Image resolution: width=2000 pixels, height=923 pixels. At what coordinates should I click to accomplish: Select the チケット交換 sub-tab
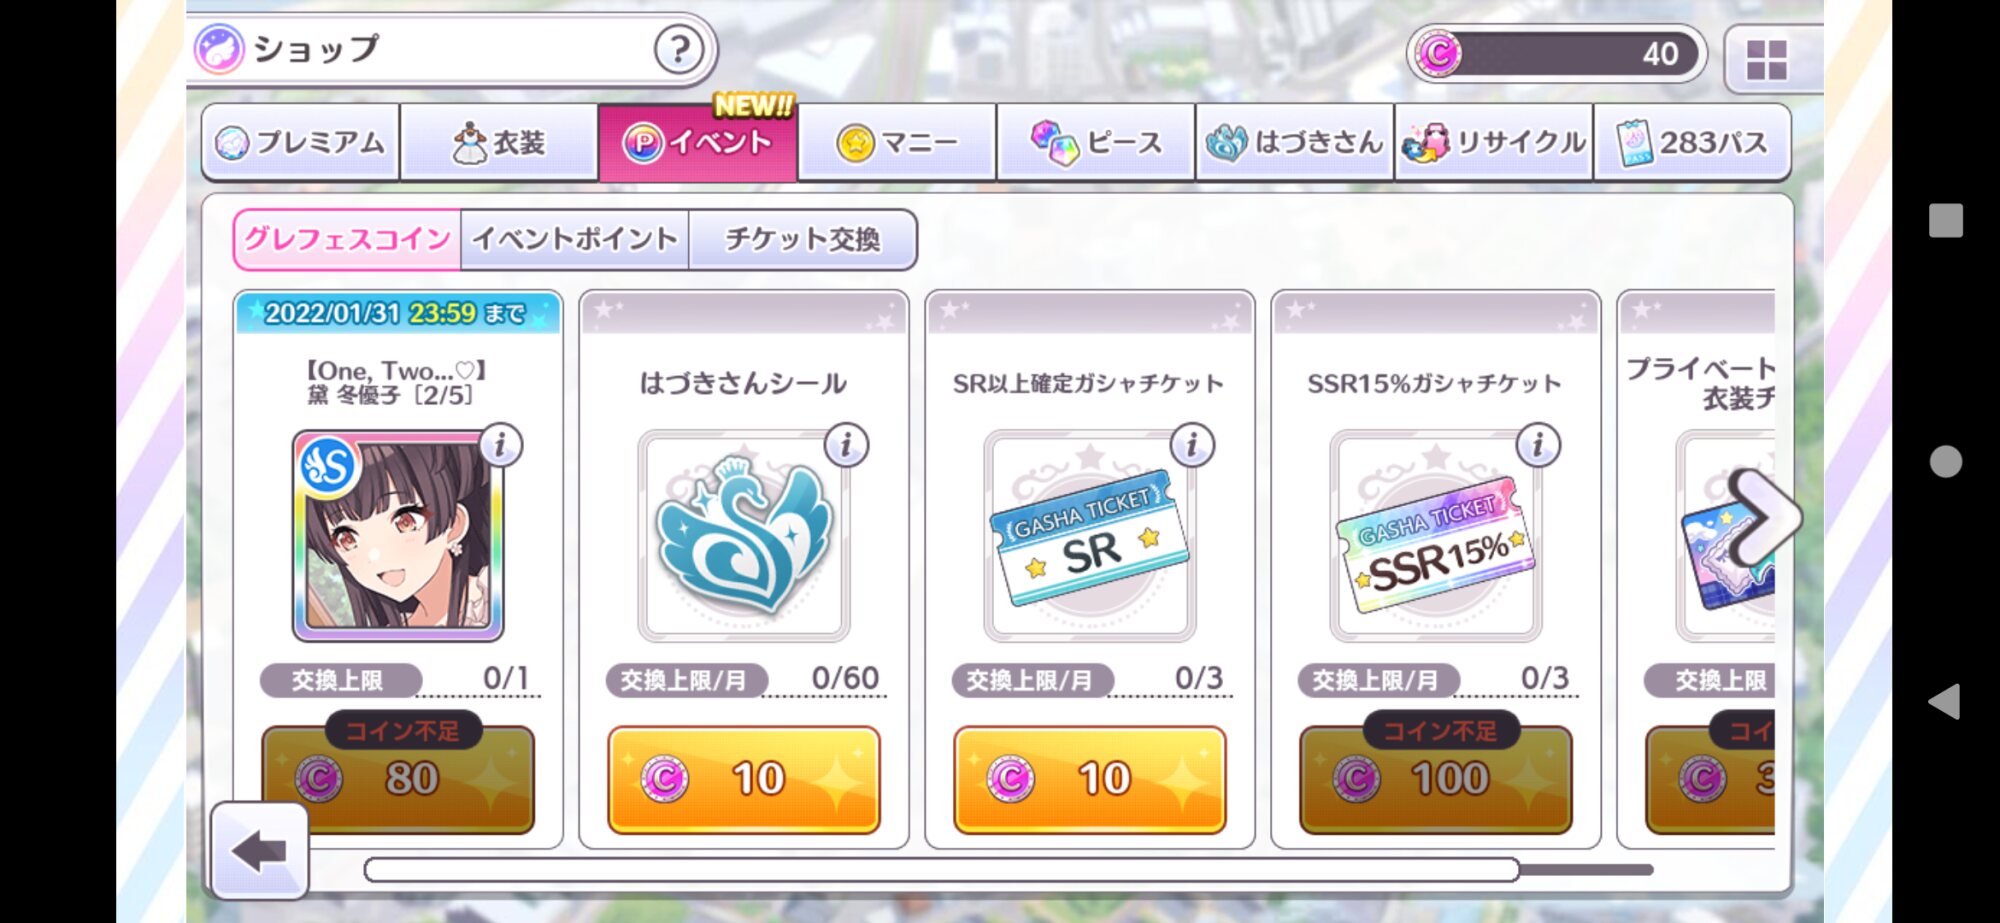803,239
